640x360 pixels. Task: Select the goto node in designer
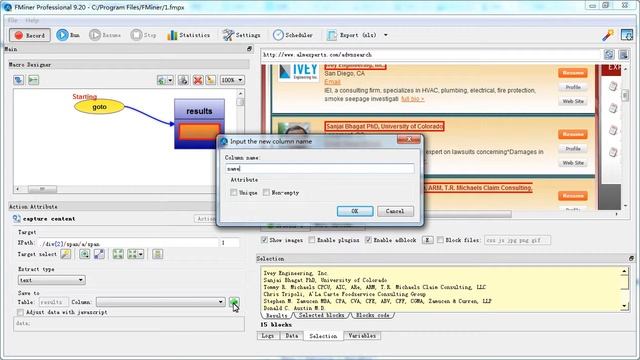click(99, 107)
